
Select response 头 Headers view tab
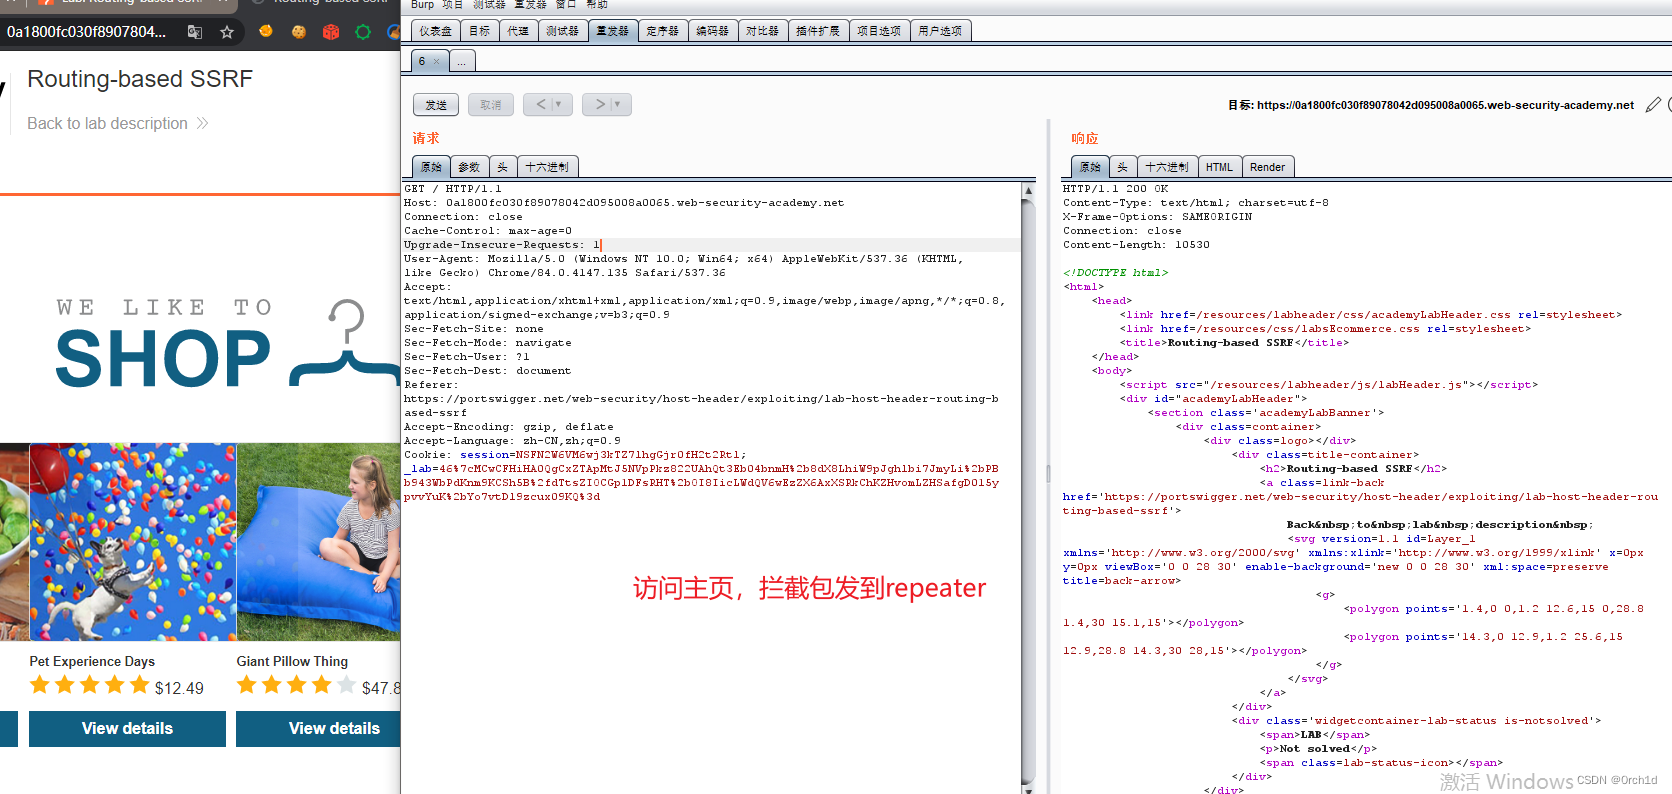pos(1123,167)
